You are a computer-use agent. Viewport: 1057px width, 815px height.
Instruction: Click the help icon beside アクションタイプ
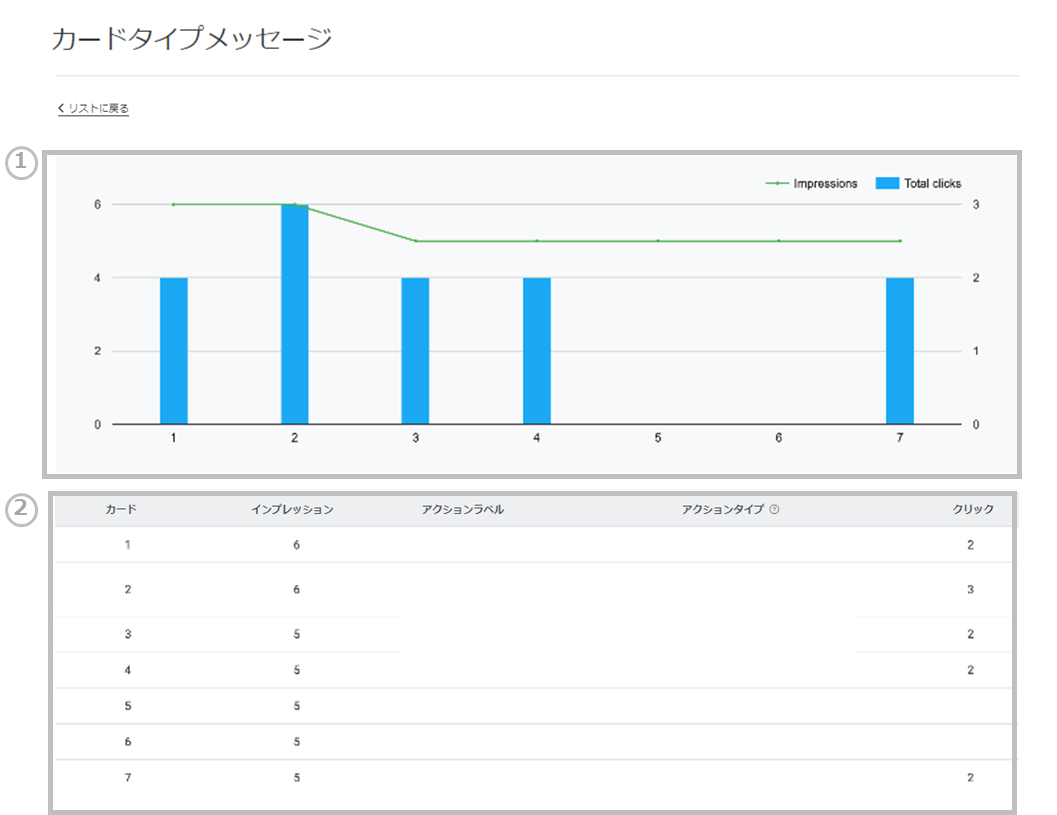[775, 510]
